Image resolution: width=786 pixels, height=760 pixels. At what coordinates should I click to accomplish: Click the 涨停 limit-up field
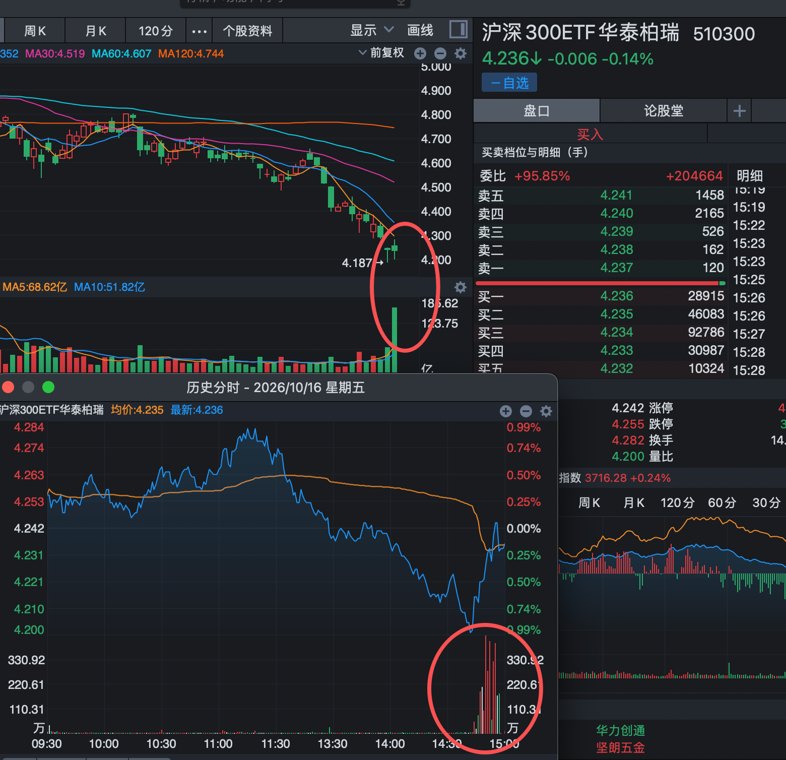point(661,408)
